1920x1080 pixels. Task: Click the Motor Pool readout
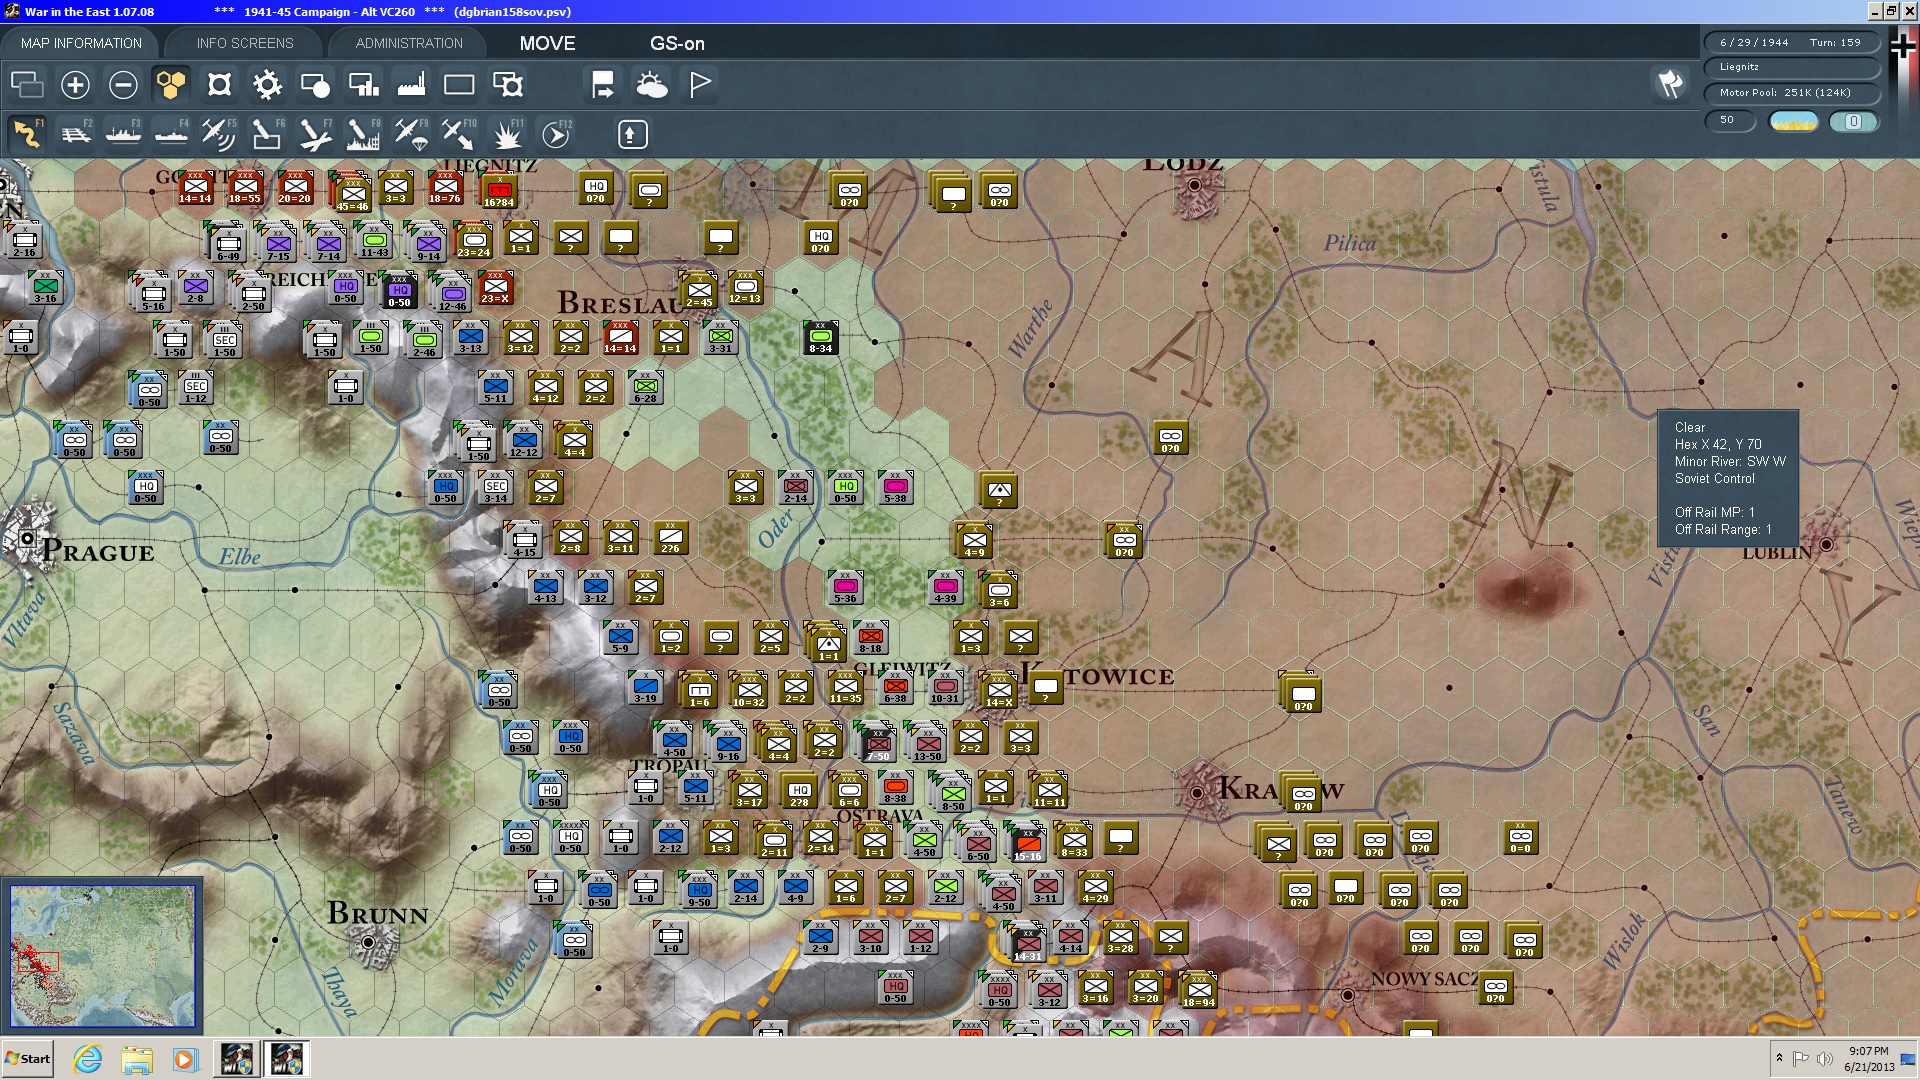coord(1791,93)
